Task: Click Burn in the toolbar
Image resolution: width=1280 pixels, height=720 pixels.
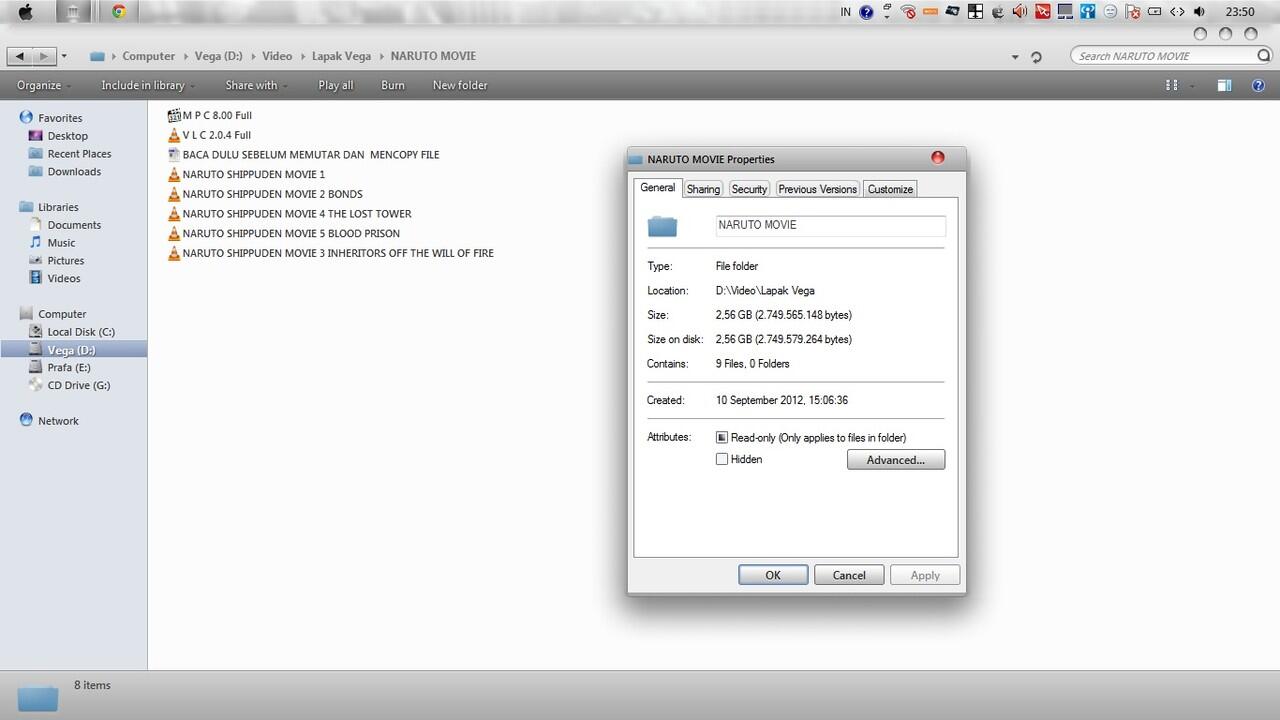Action: click(x=393, y=85)
